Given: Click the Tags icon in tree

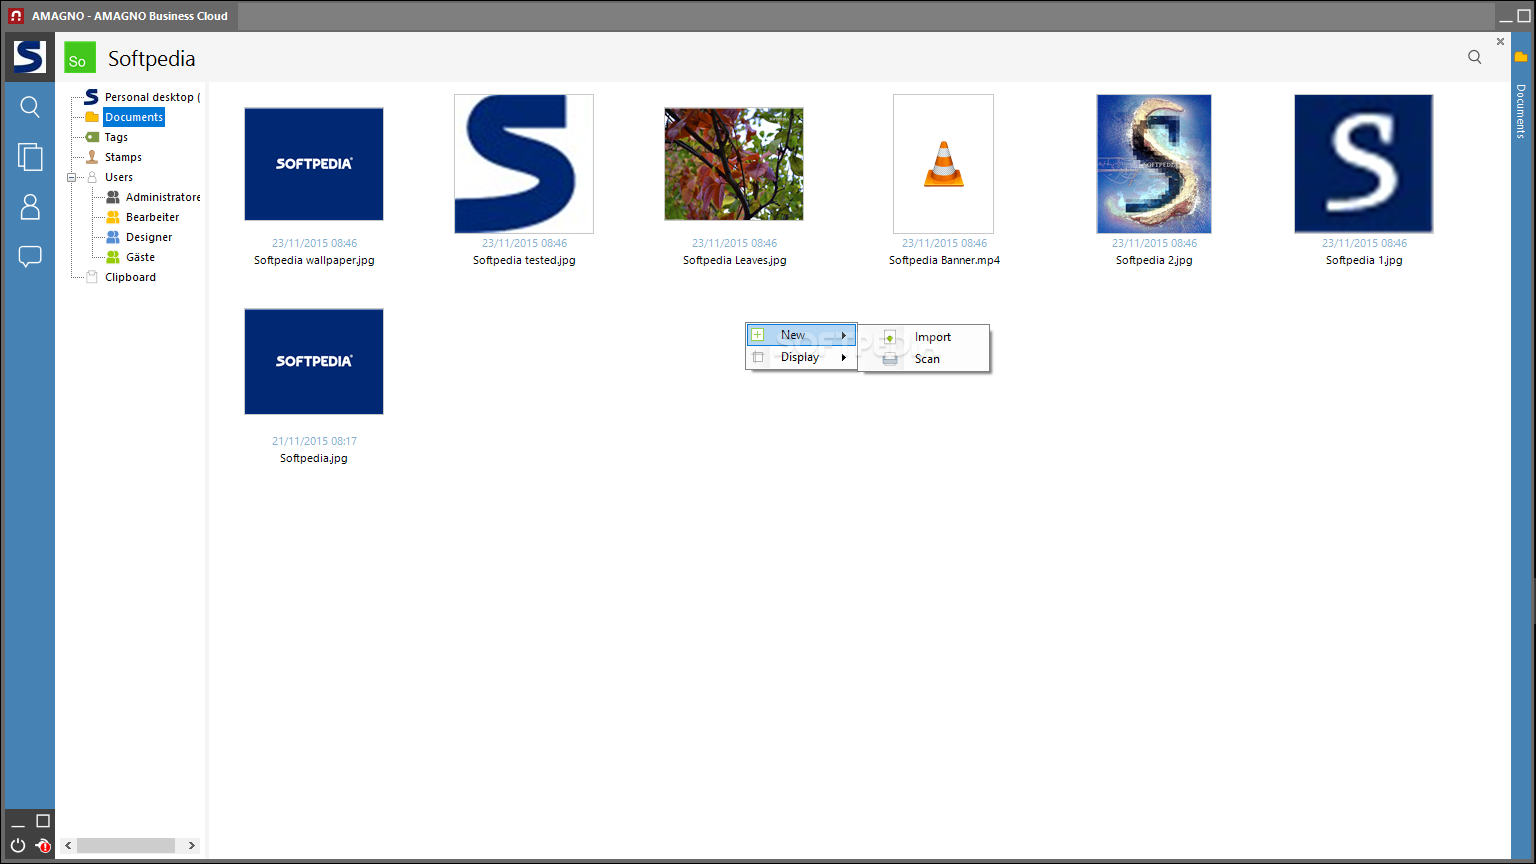Looking at the screenshot, I should click(x=92, y=137).
